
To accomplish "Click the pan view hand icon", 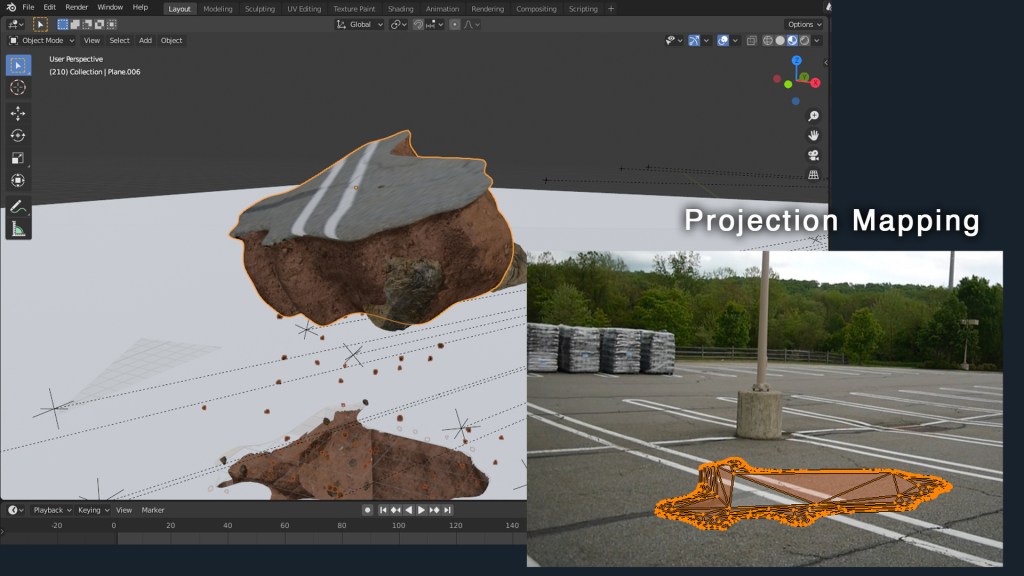I will pos(814,135).
